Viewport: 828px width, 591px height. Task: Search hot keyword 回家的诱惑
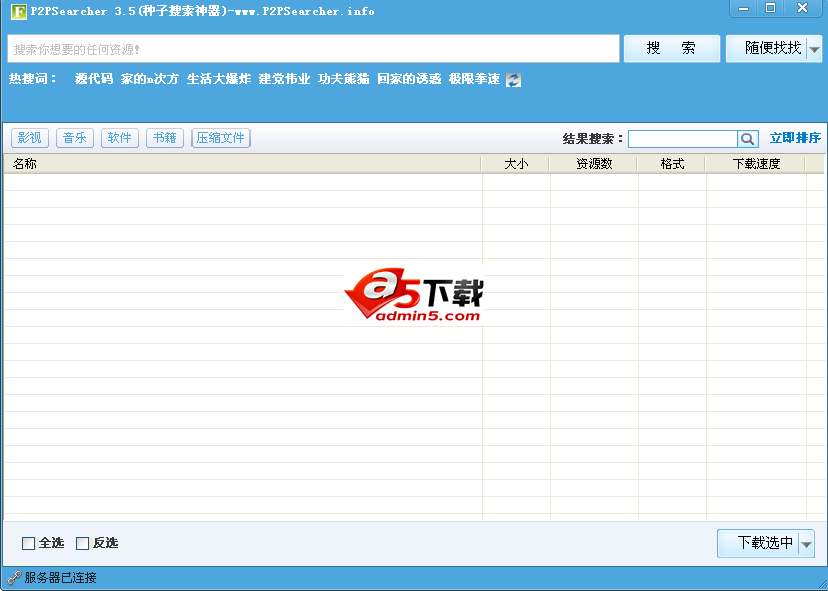pyautogui.click(x=409, y=79)
